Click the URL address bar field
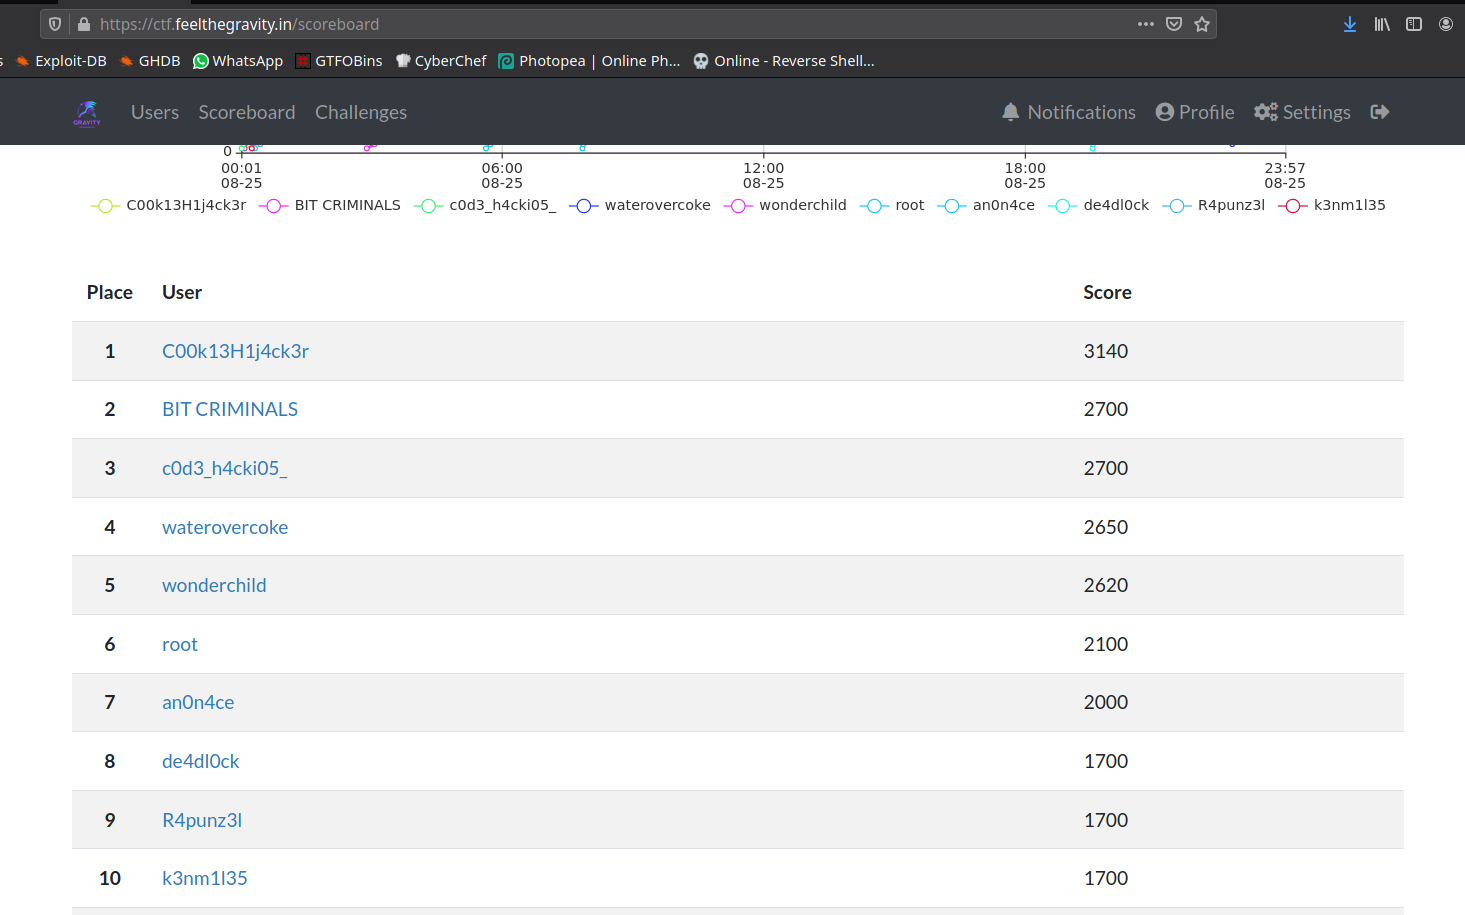 [x=600, y=24]
